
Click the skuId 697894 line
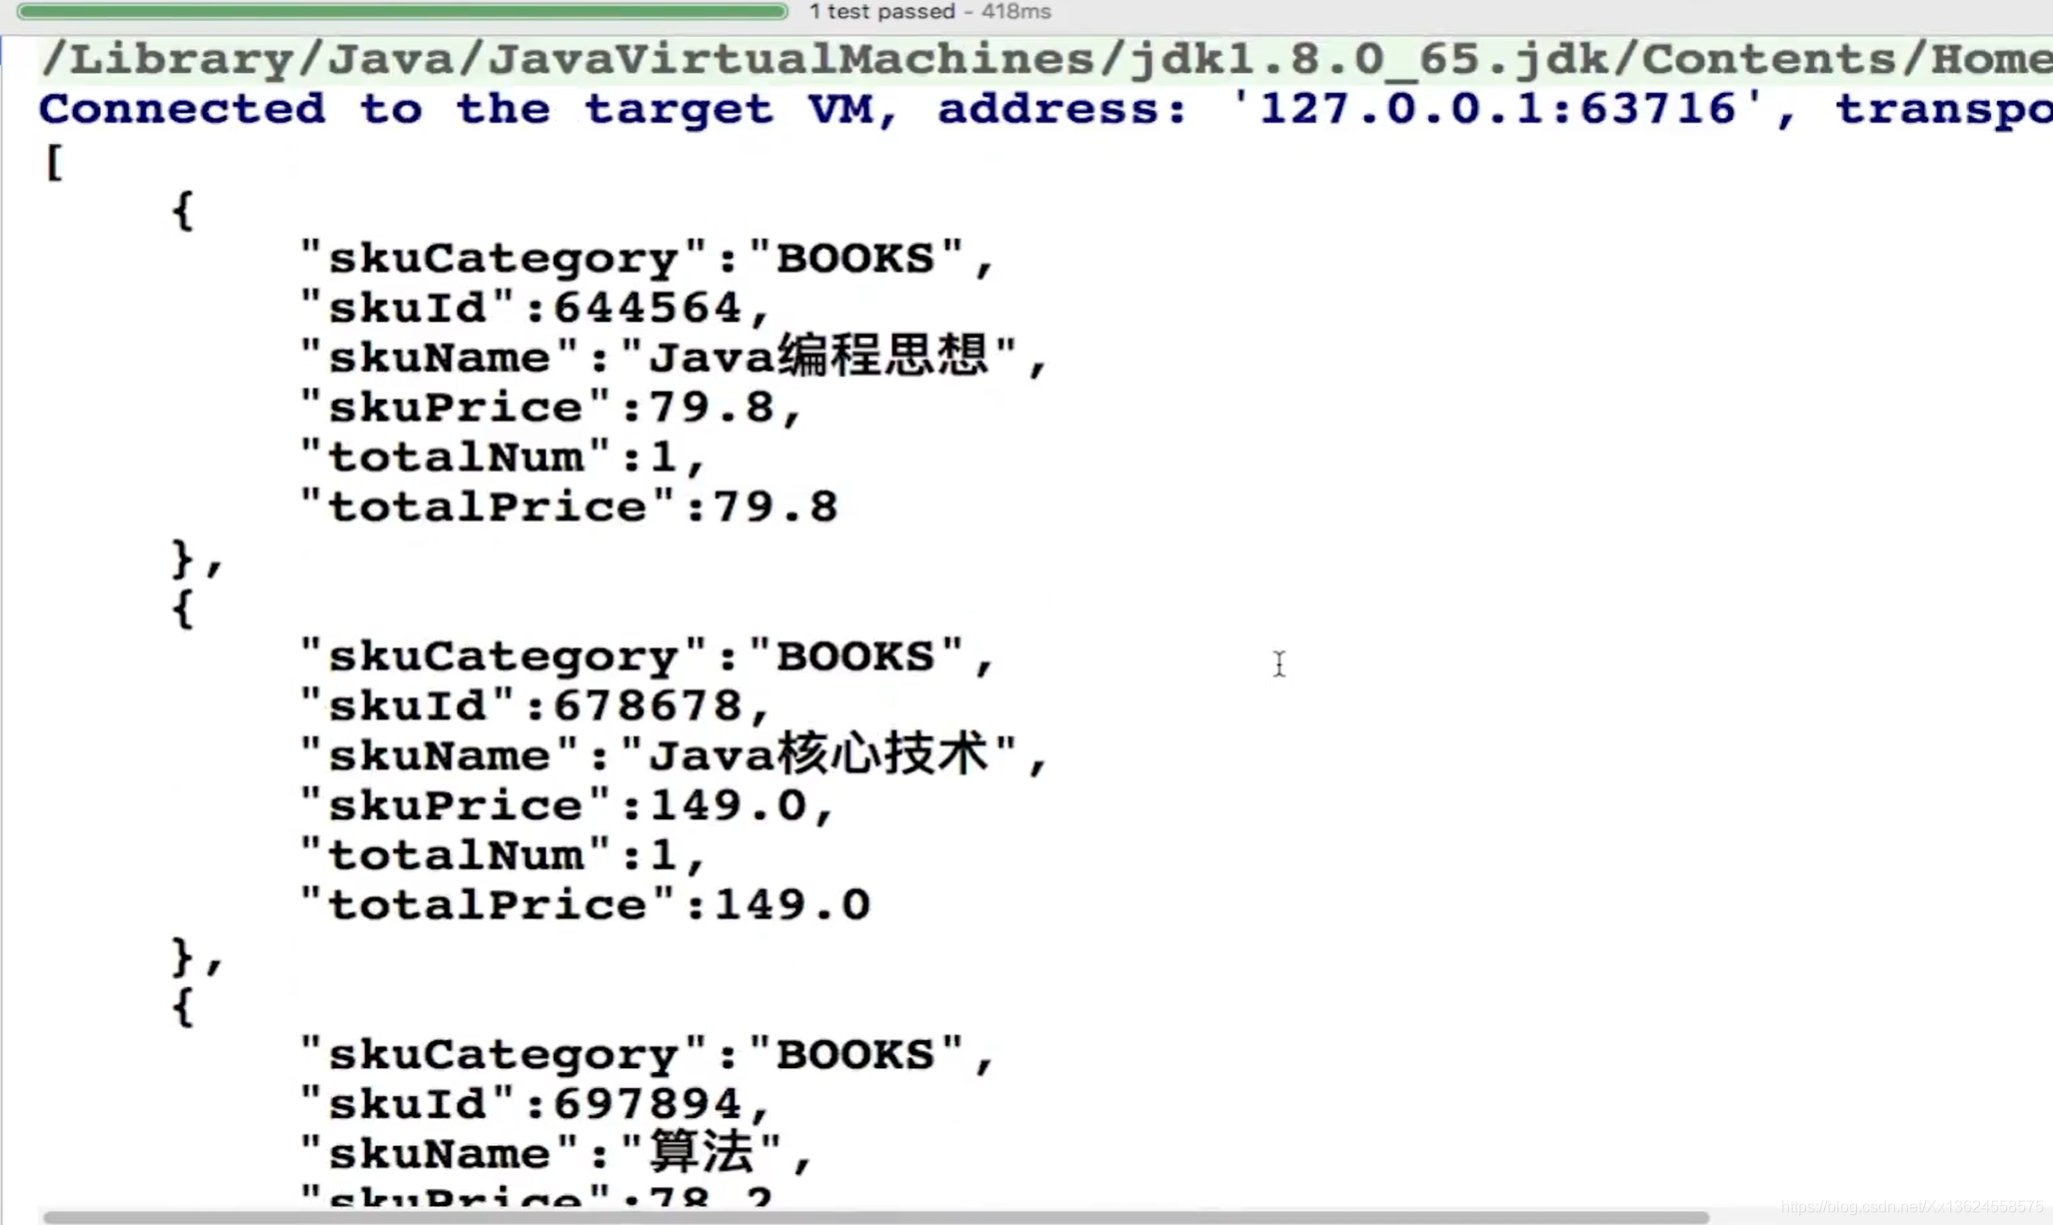click(535, 1104)
